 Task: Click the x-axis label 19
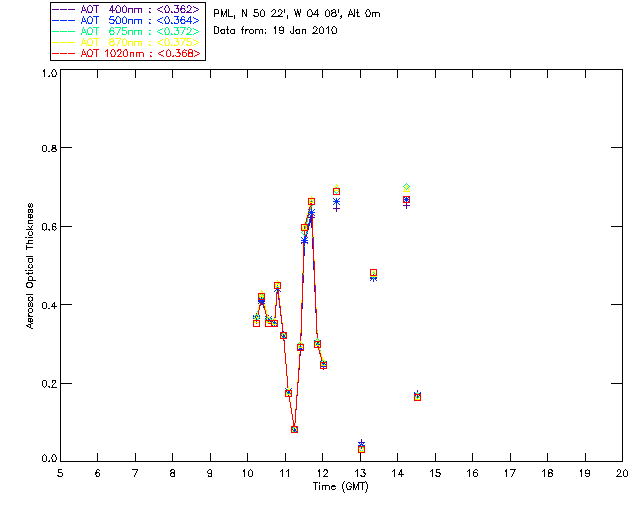[585, 473]
